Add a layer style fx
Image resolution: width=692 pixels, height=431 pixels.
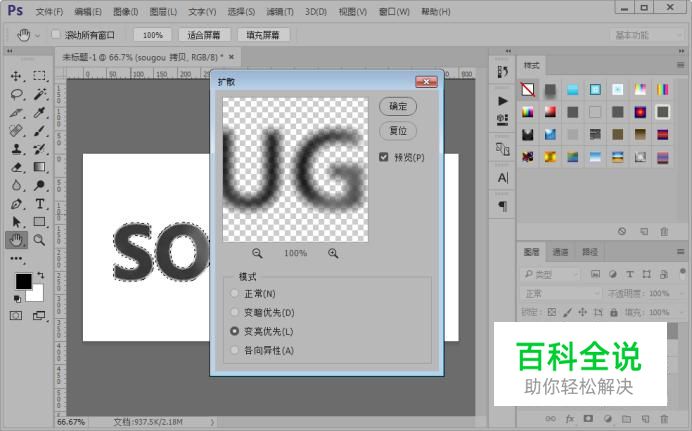tap(570, 419)
